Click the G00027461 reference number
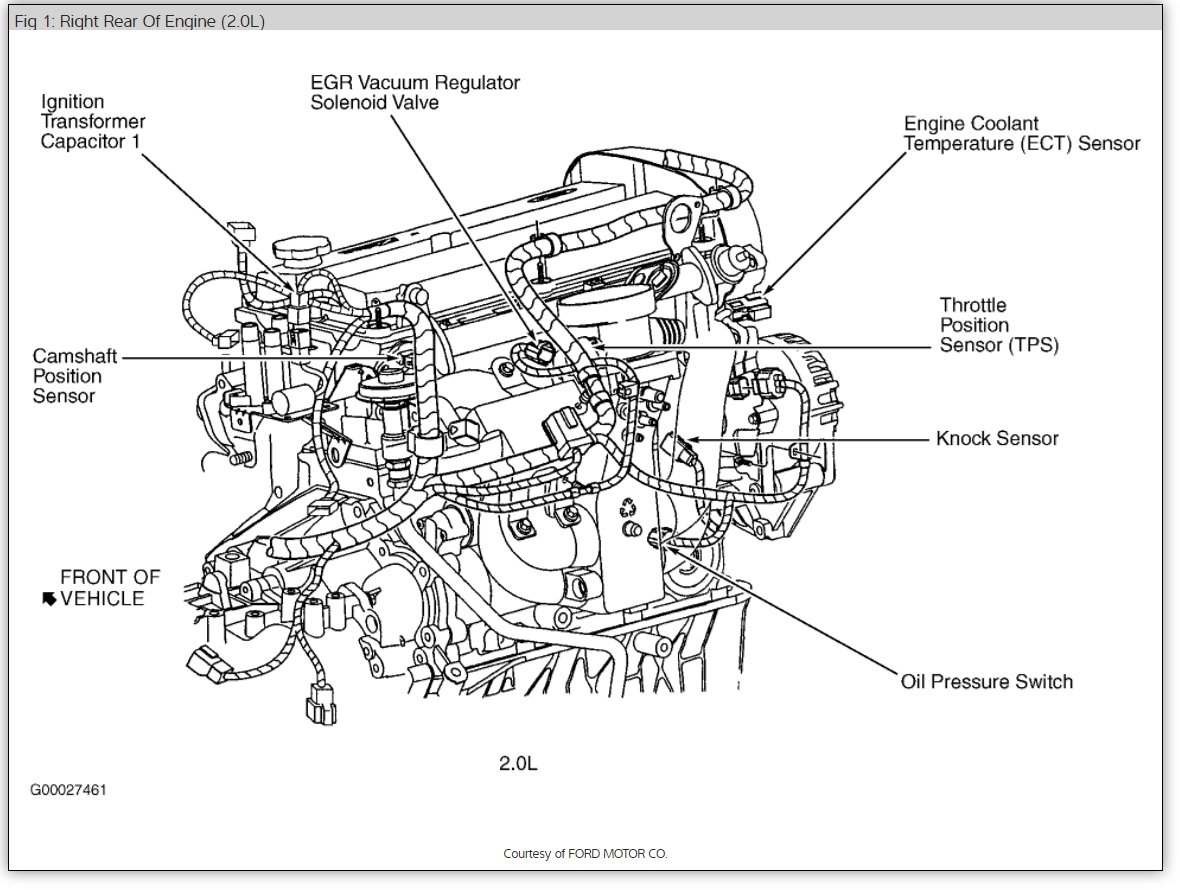The image size is (1180, 890). point(68,790)
